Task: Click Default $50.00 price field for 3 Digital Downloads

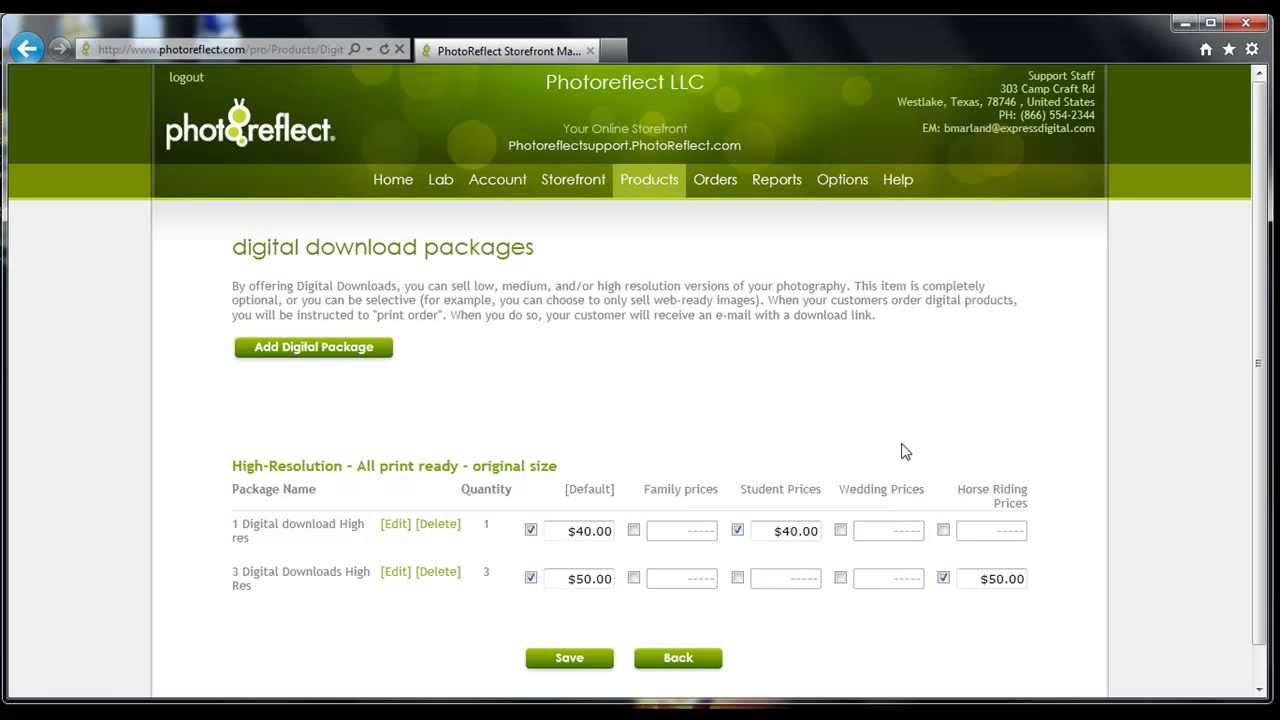Action: [579, 579]
